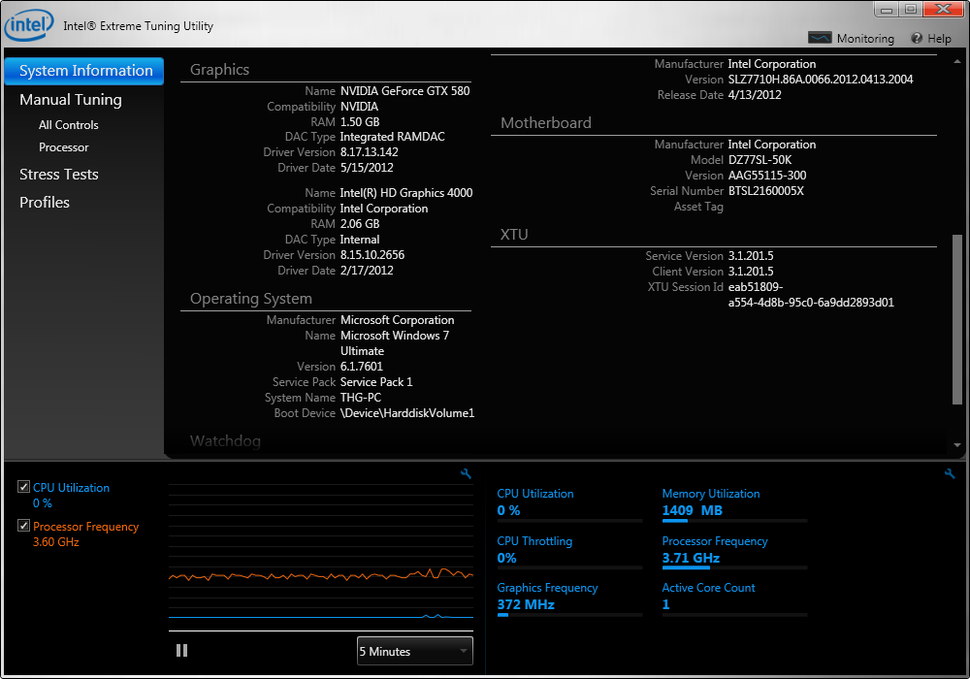Viewport: 970px width, 679px height.
Task: Close the Extreme Tuning Utility window
Action: pyautogui.click(x=944, y=9)
